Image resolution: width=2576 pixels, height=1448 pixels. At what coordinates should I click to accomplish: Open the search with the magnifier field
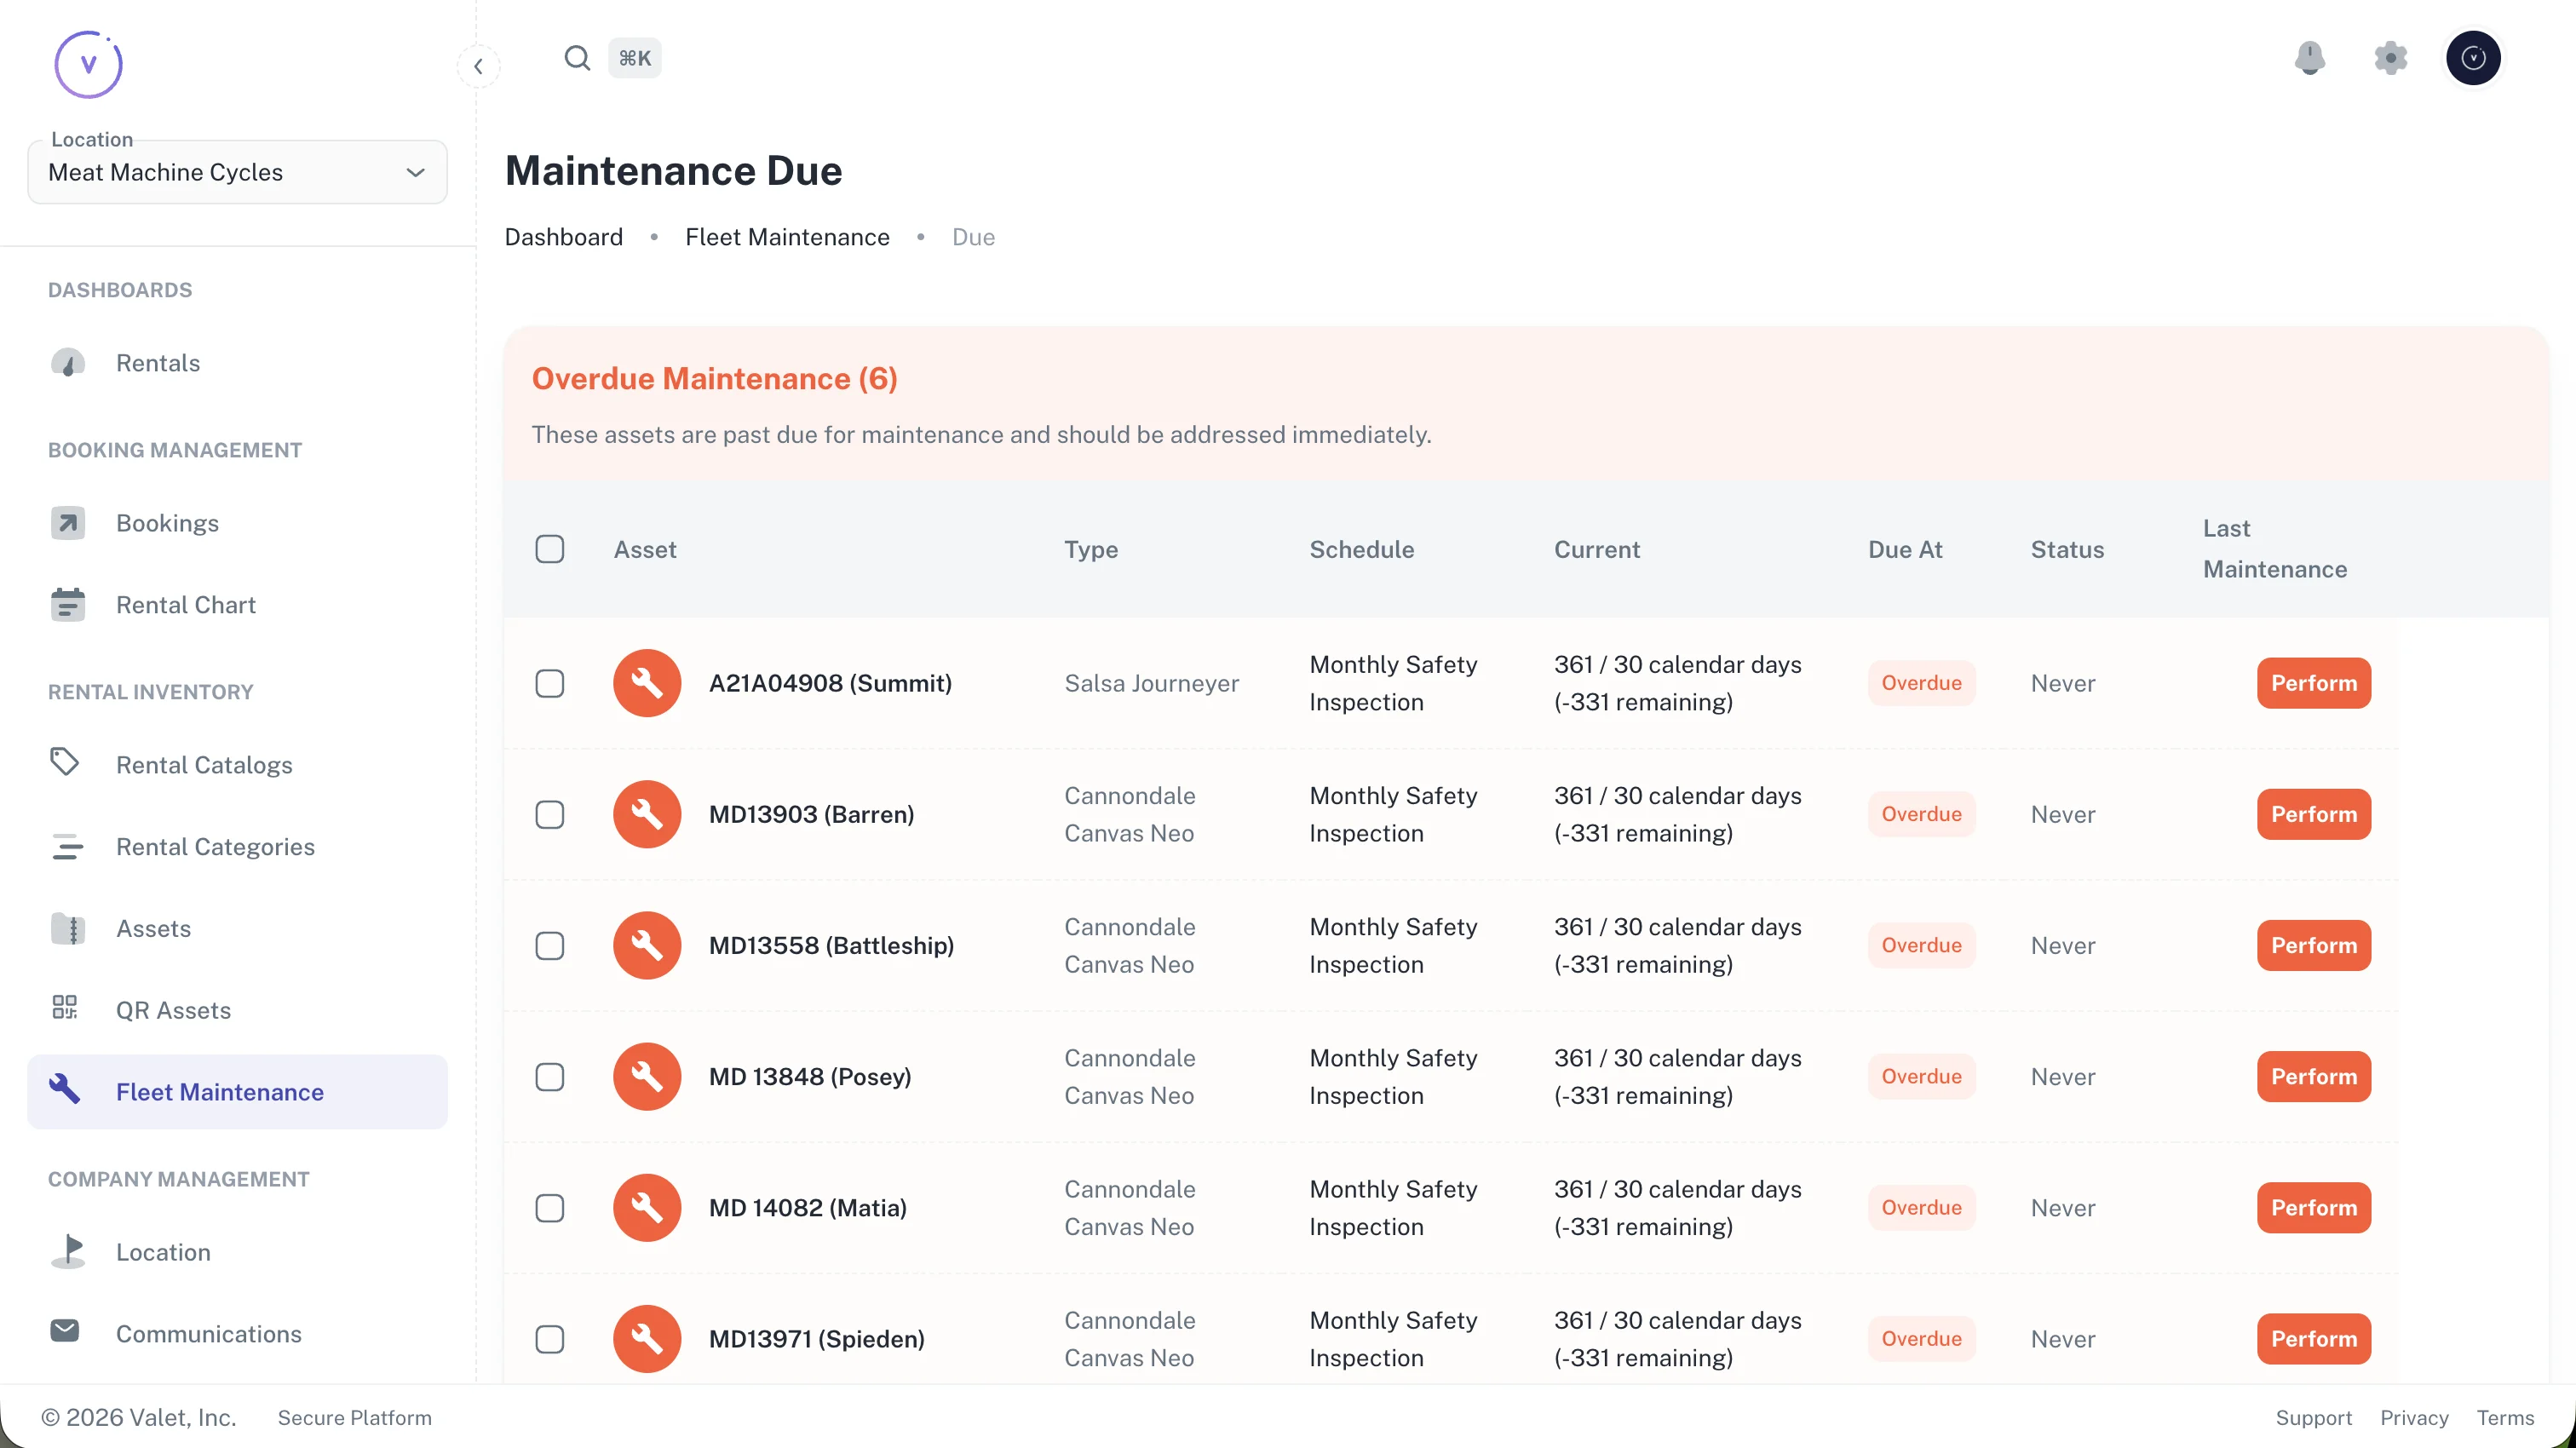click(x=577, y=57)
